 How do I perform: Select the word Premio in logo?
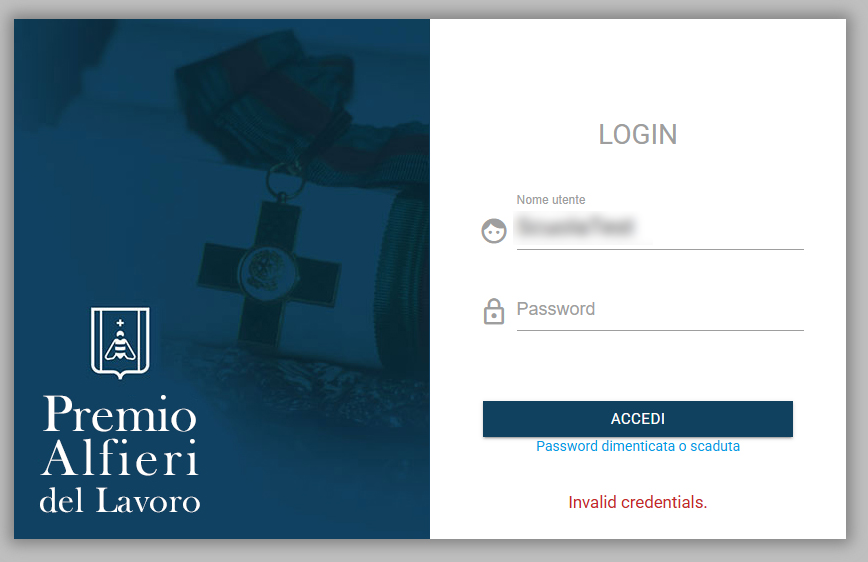[120, 414]
